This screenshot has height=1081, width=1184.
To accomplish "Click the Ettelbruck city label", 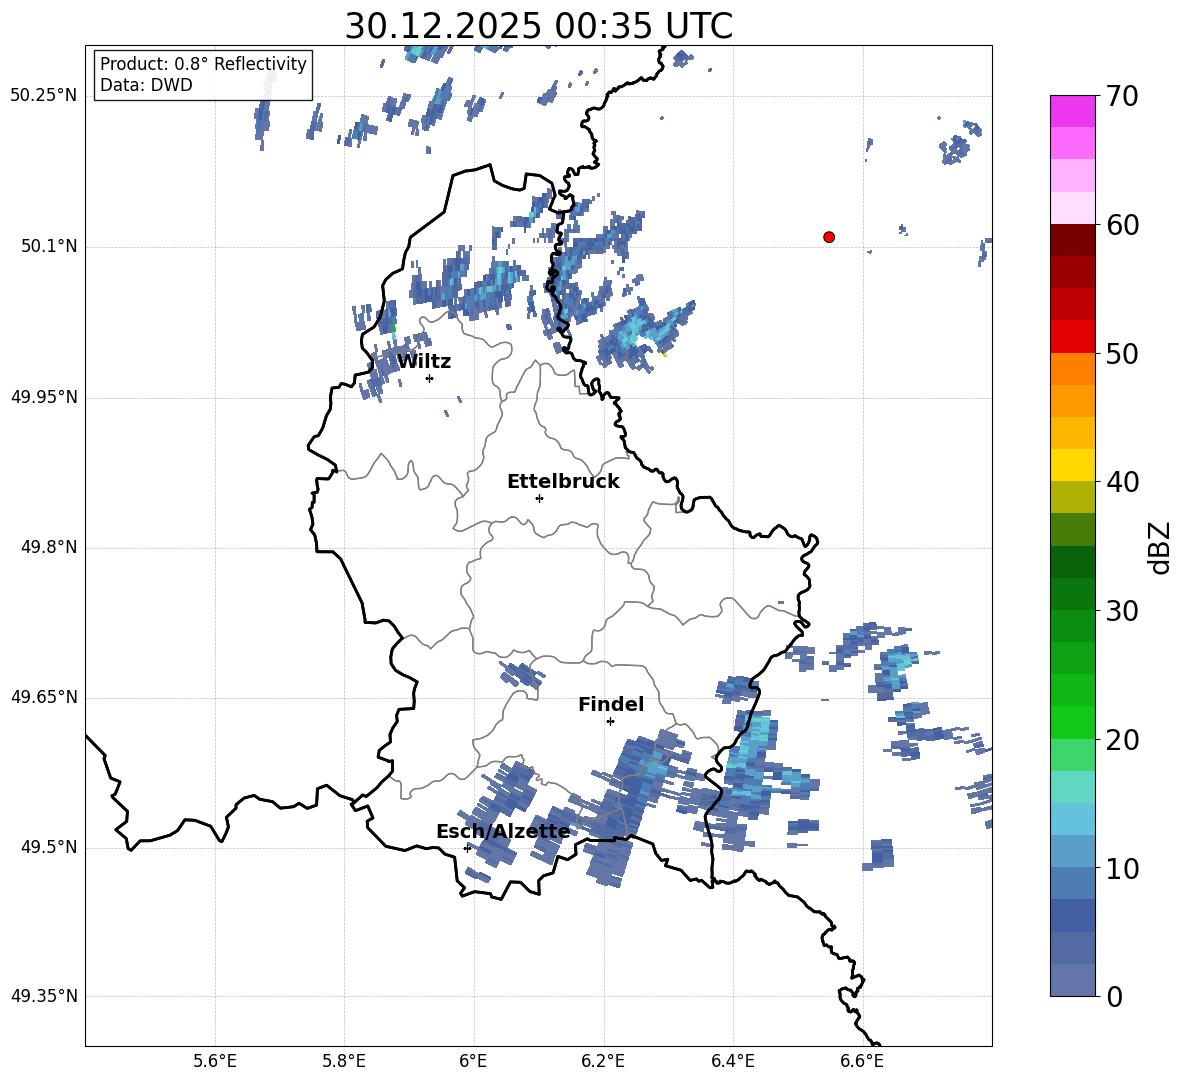I will [563, 482].
